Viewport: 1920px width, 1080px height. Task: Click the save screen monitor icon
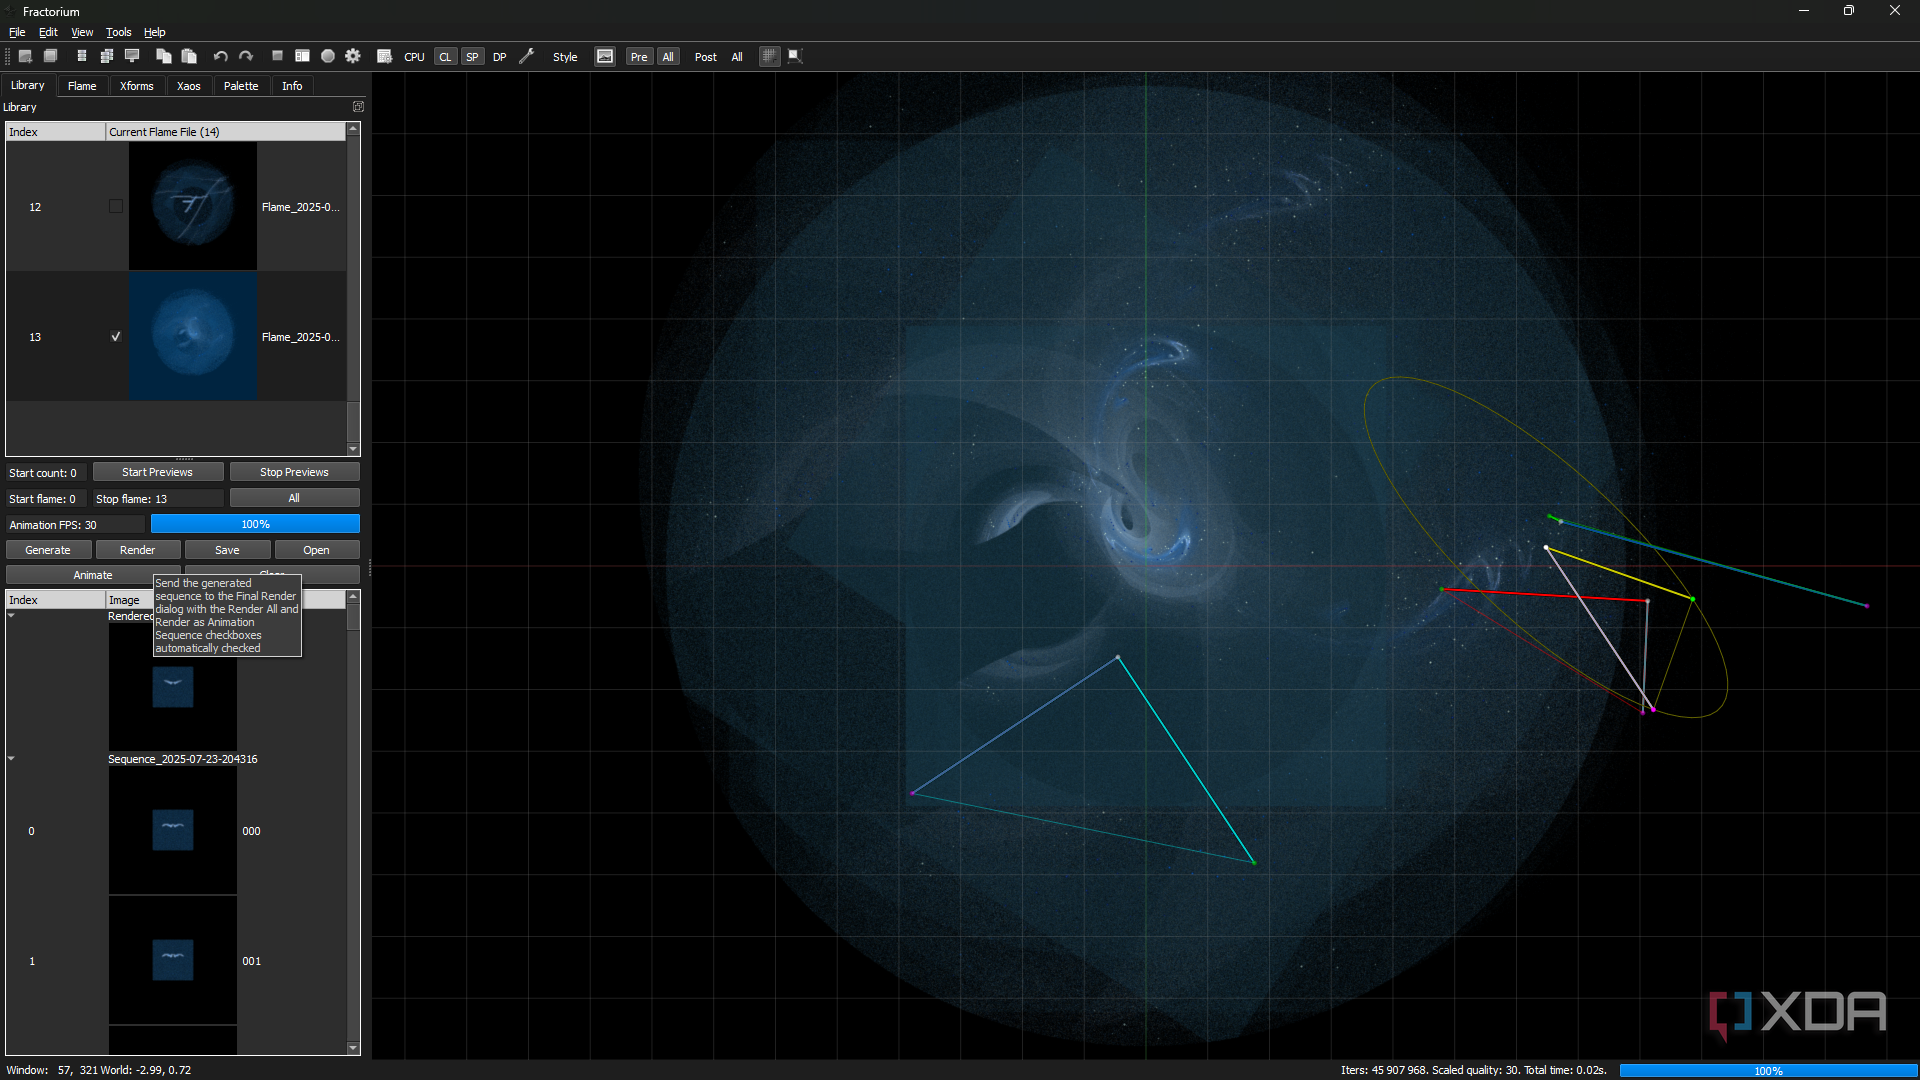tap(132, 57)
